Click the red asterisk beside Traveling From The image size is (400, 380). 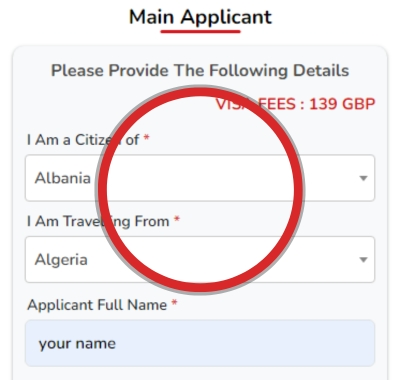tap(177, 219)
